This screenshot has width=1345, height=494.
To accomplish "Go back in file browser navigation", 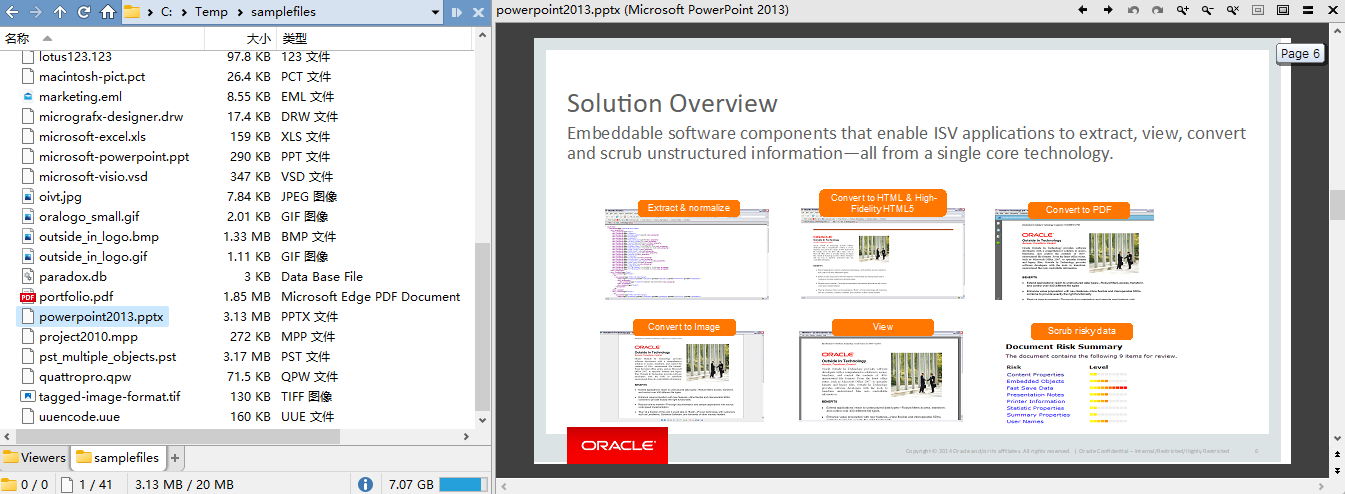I will click(x=13, y=12).
